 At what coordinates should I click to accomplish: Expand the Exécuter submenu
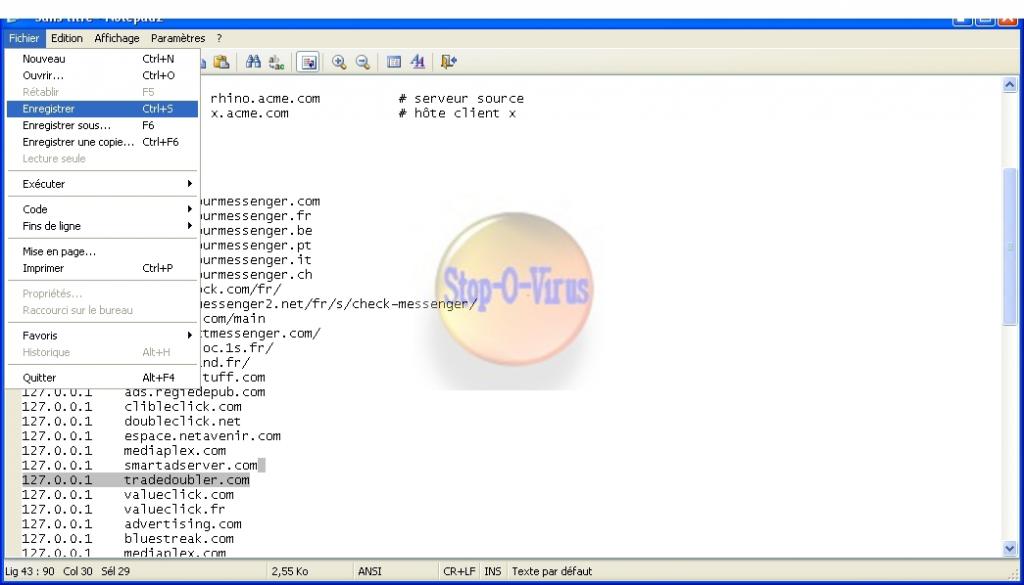102,184
